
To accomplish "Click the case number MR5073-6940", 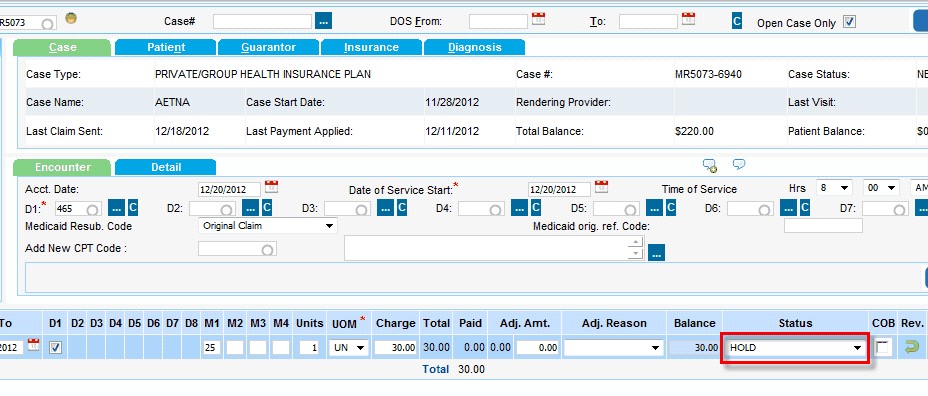I will pos(708,75).
